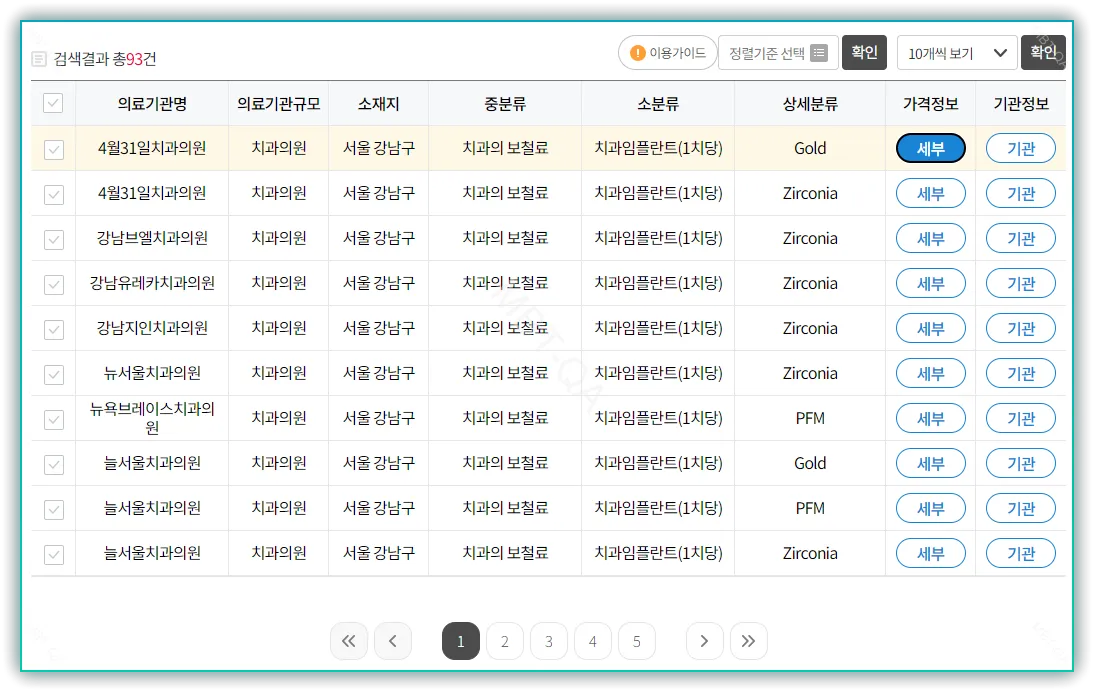Jump to first page with double-left arrow icon
Image resolution: width=1094 pixels, height=692 pixels.
pyautogui.click(x=349, y=641)
